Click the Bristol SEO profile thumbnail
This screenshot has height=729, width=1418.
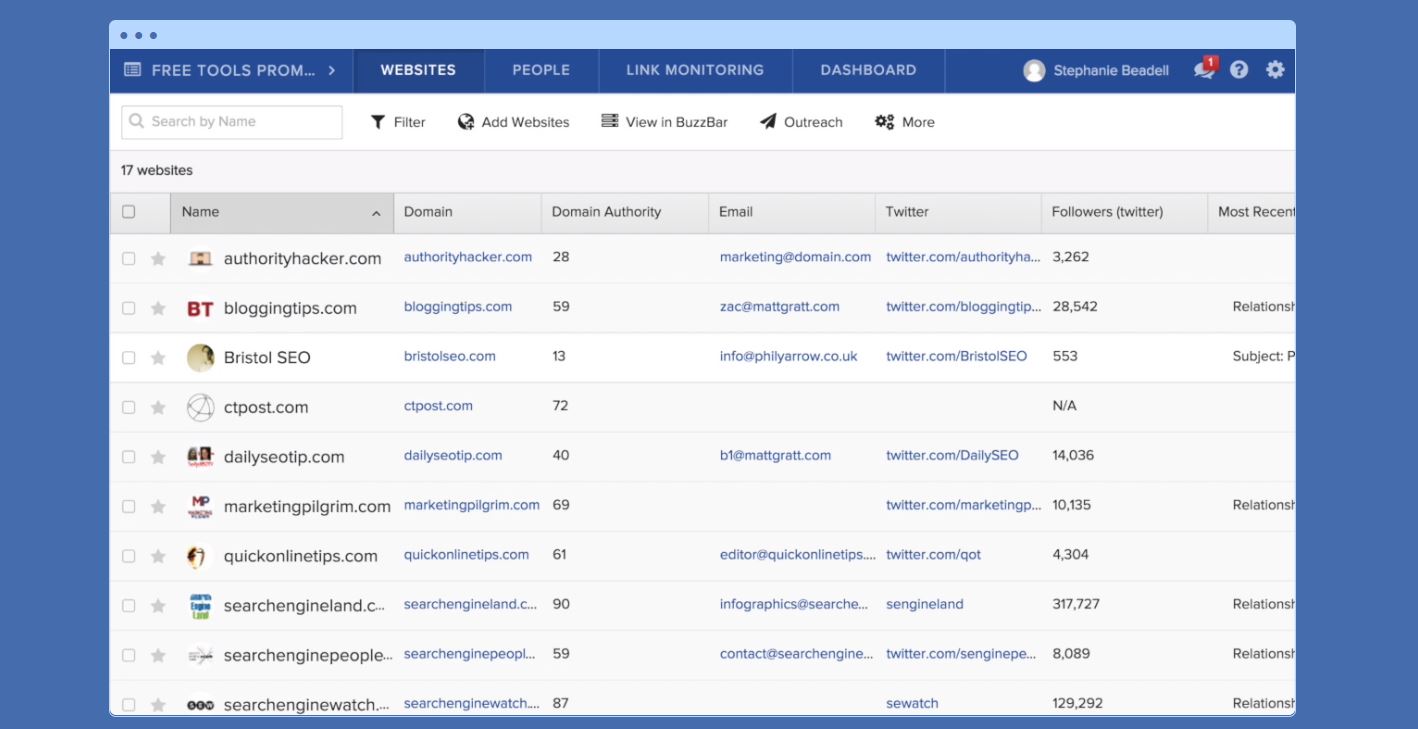(x=200, y=358)
